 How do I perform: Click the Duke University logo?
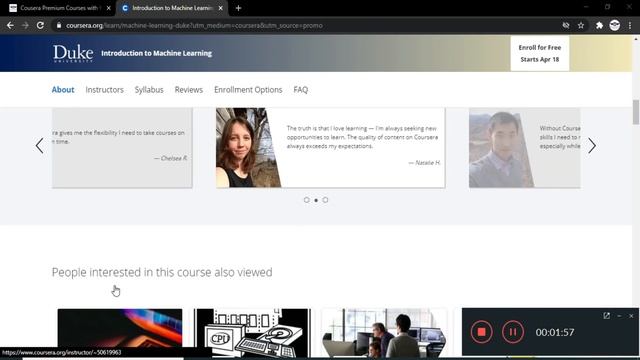pyautogui.click(x=73, y=53)
